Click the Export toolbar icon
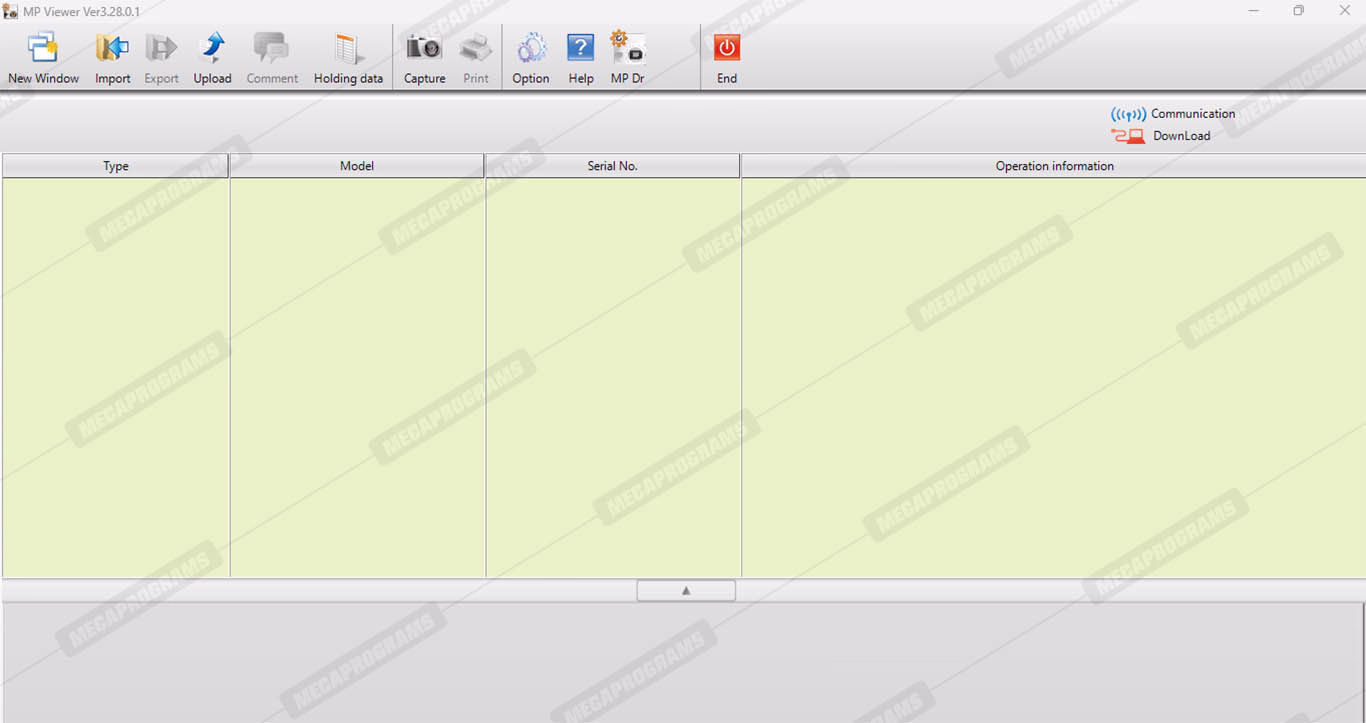1366x723 pixels. 161,48
